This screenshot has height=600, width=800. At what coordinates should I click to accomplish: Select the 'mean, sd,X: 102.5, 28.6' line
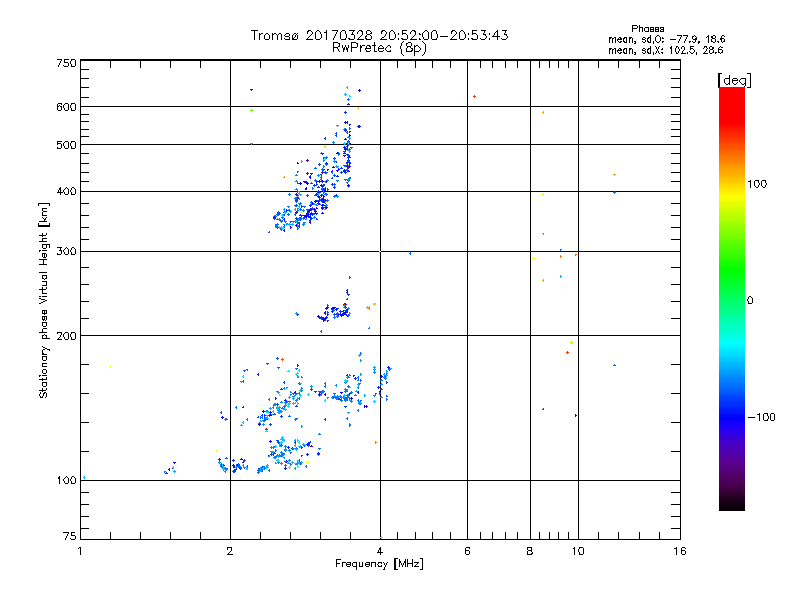[x=665, y=50]
